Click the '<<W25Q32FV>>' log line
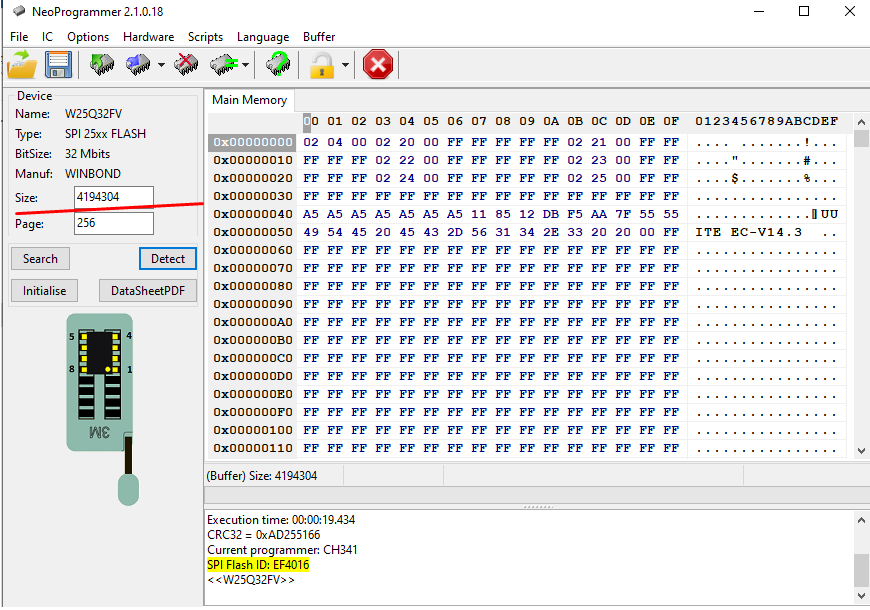 pyautogui.click(x=251, y=580)
